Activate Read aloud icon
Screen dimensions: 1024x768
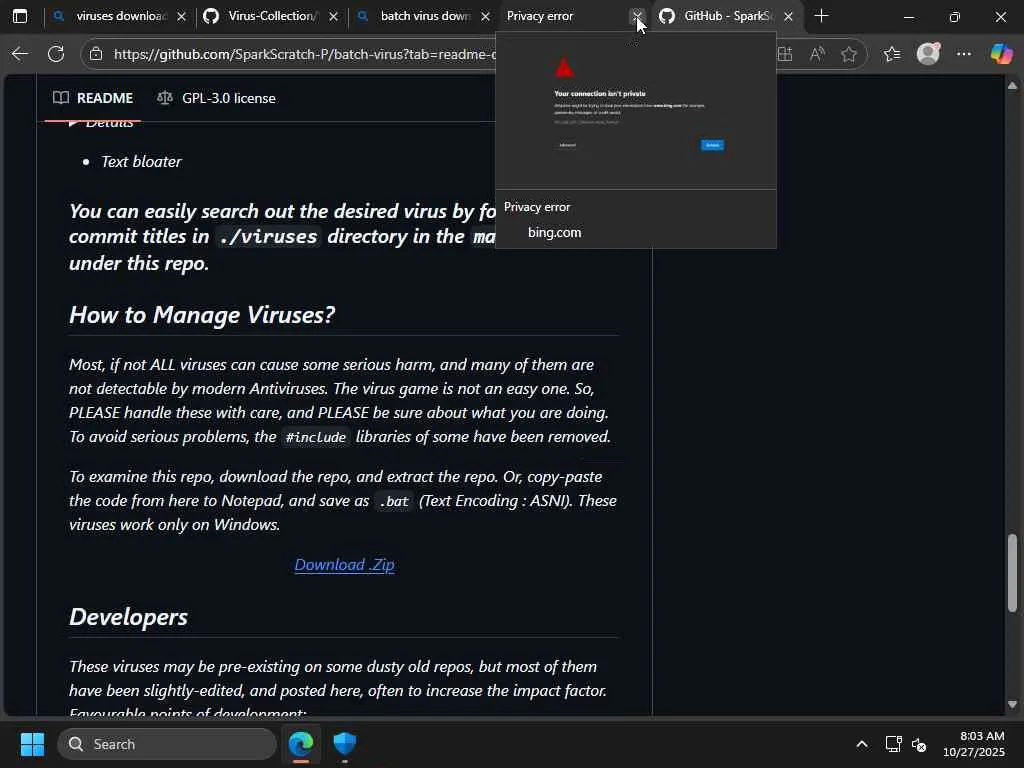tap(816, 54)
